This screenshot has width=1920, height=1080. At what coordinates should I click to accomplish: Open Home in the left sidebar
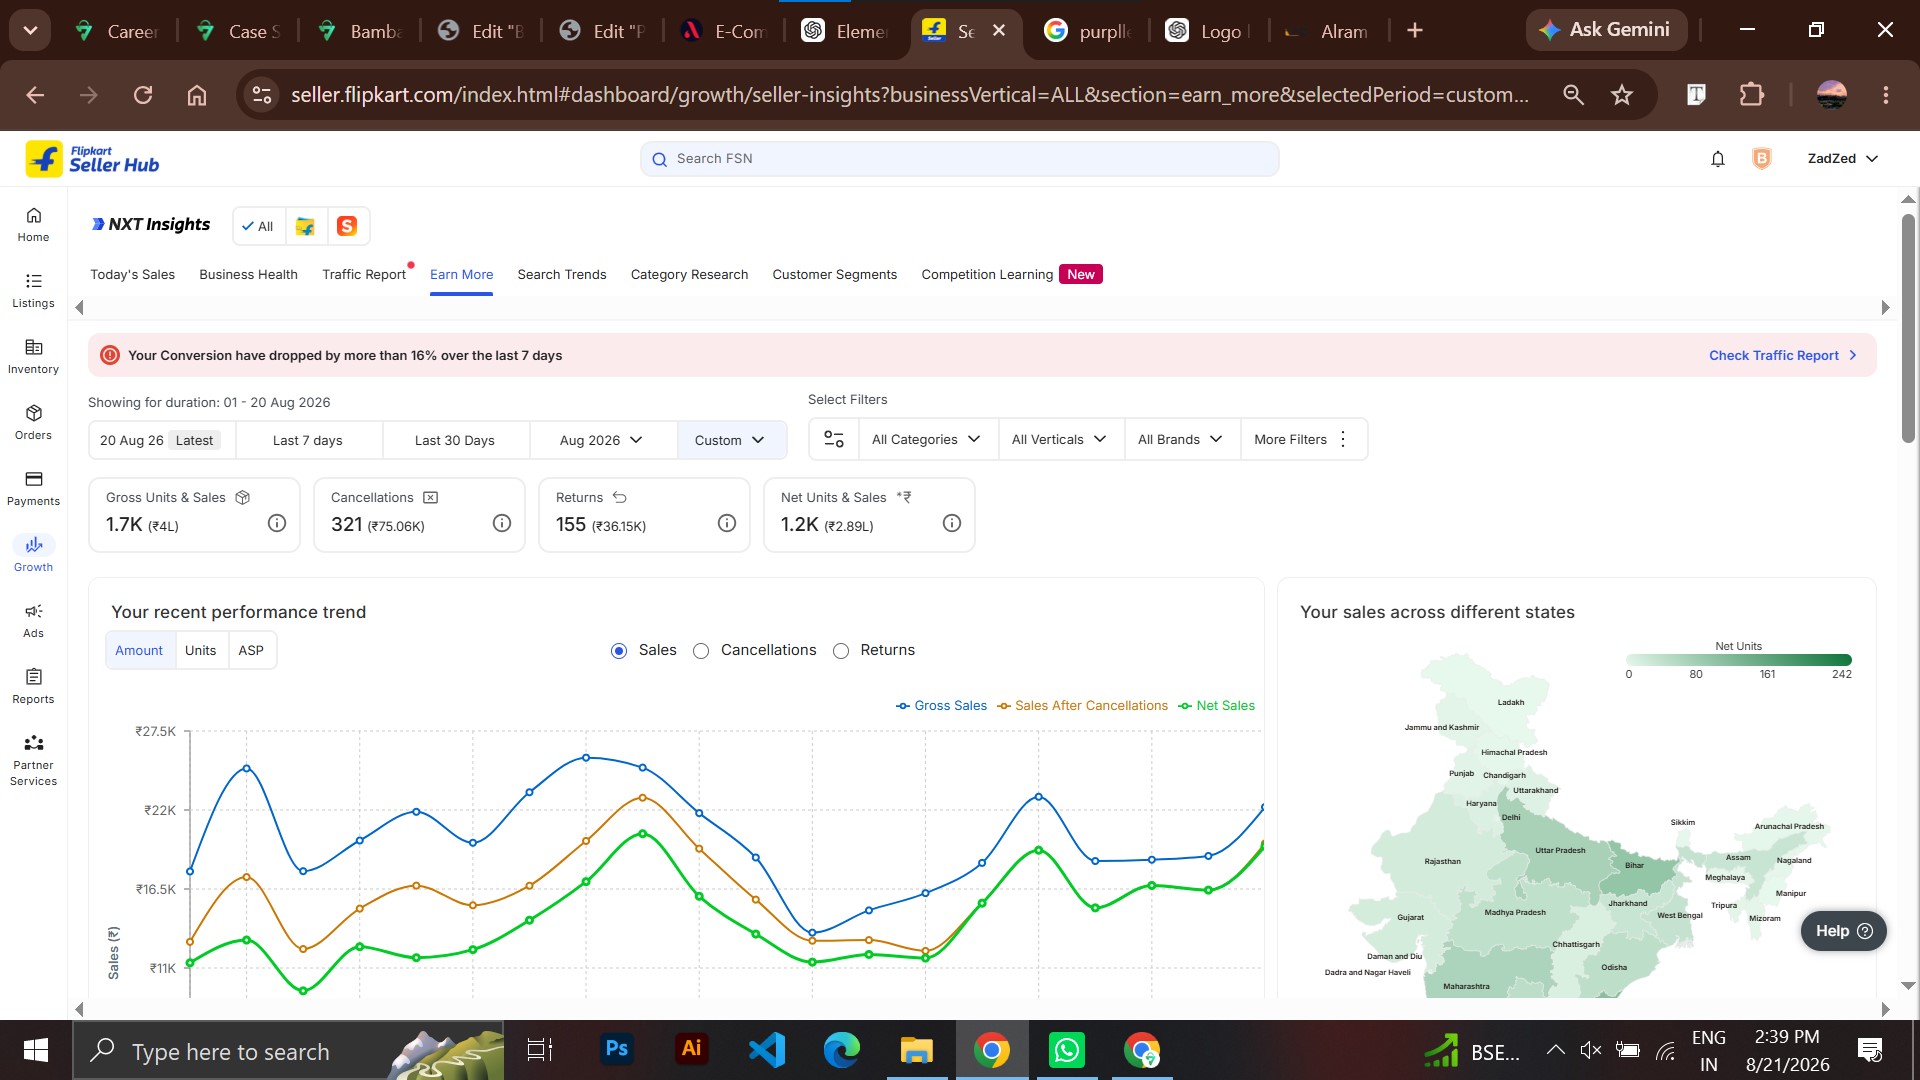[x=33, y=225]
